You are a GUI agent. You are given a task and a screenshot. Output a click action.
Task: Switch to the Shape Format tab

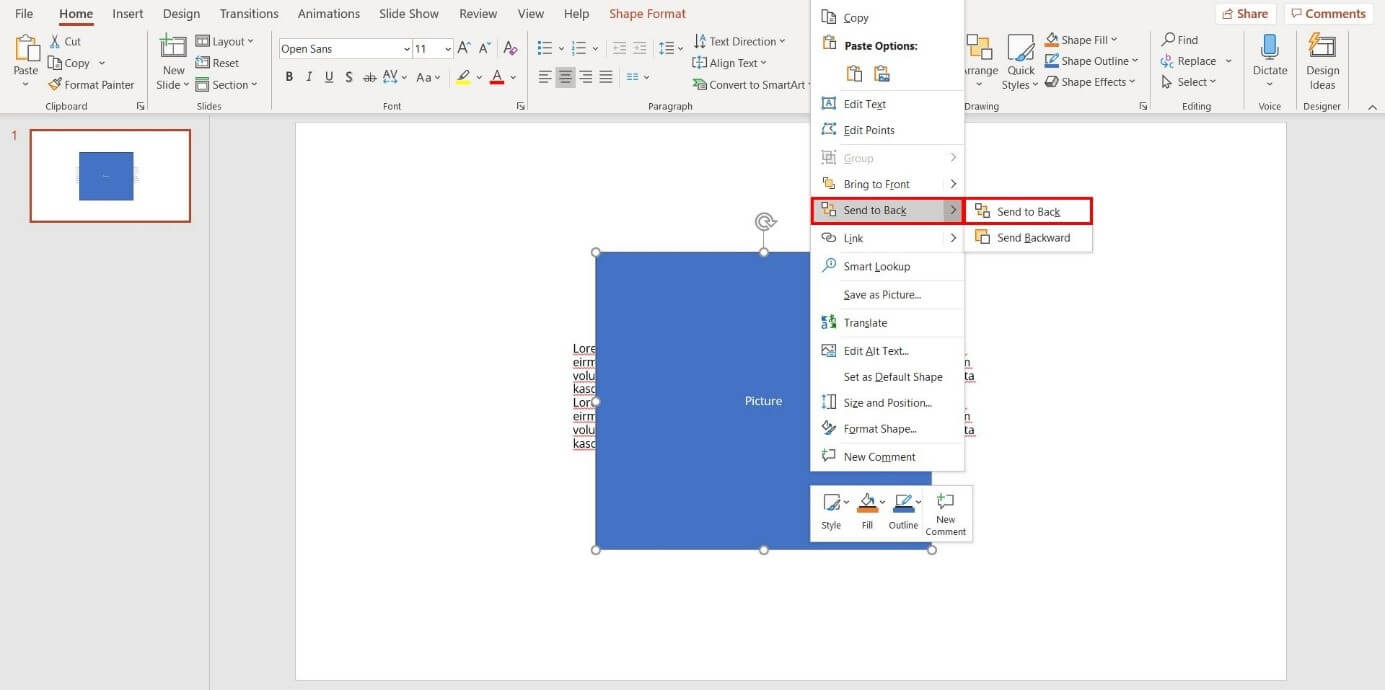click(647, 13)
